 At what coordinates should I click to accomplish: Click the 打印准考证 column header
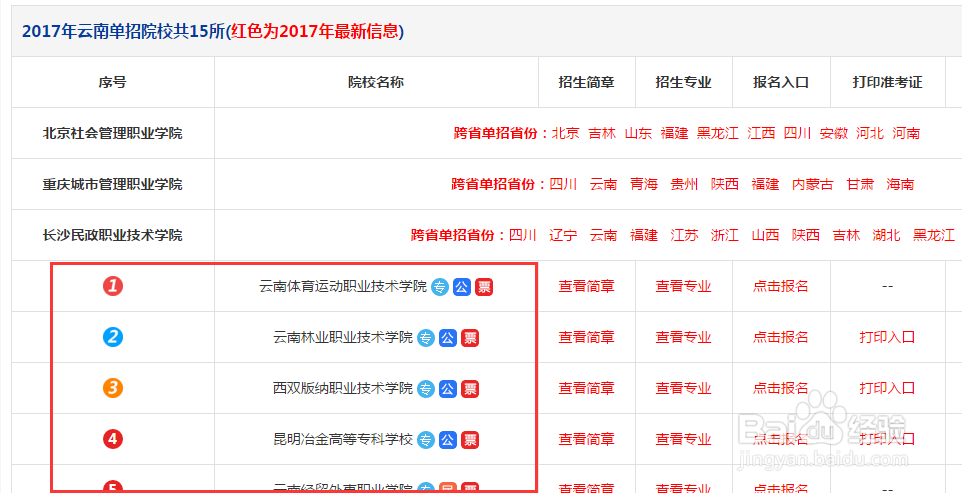click(x=887, y=82)
